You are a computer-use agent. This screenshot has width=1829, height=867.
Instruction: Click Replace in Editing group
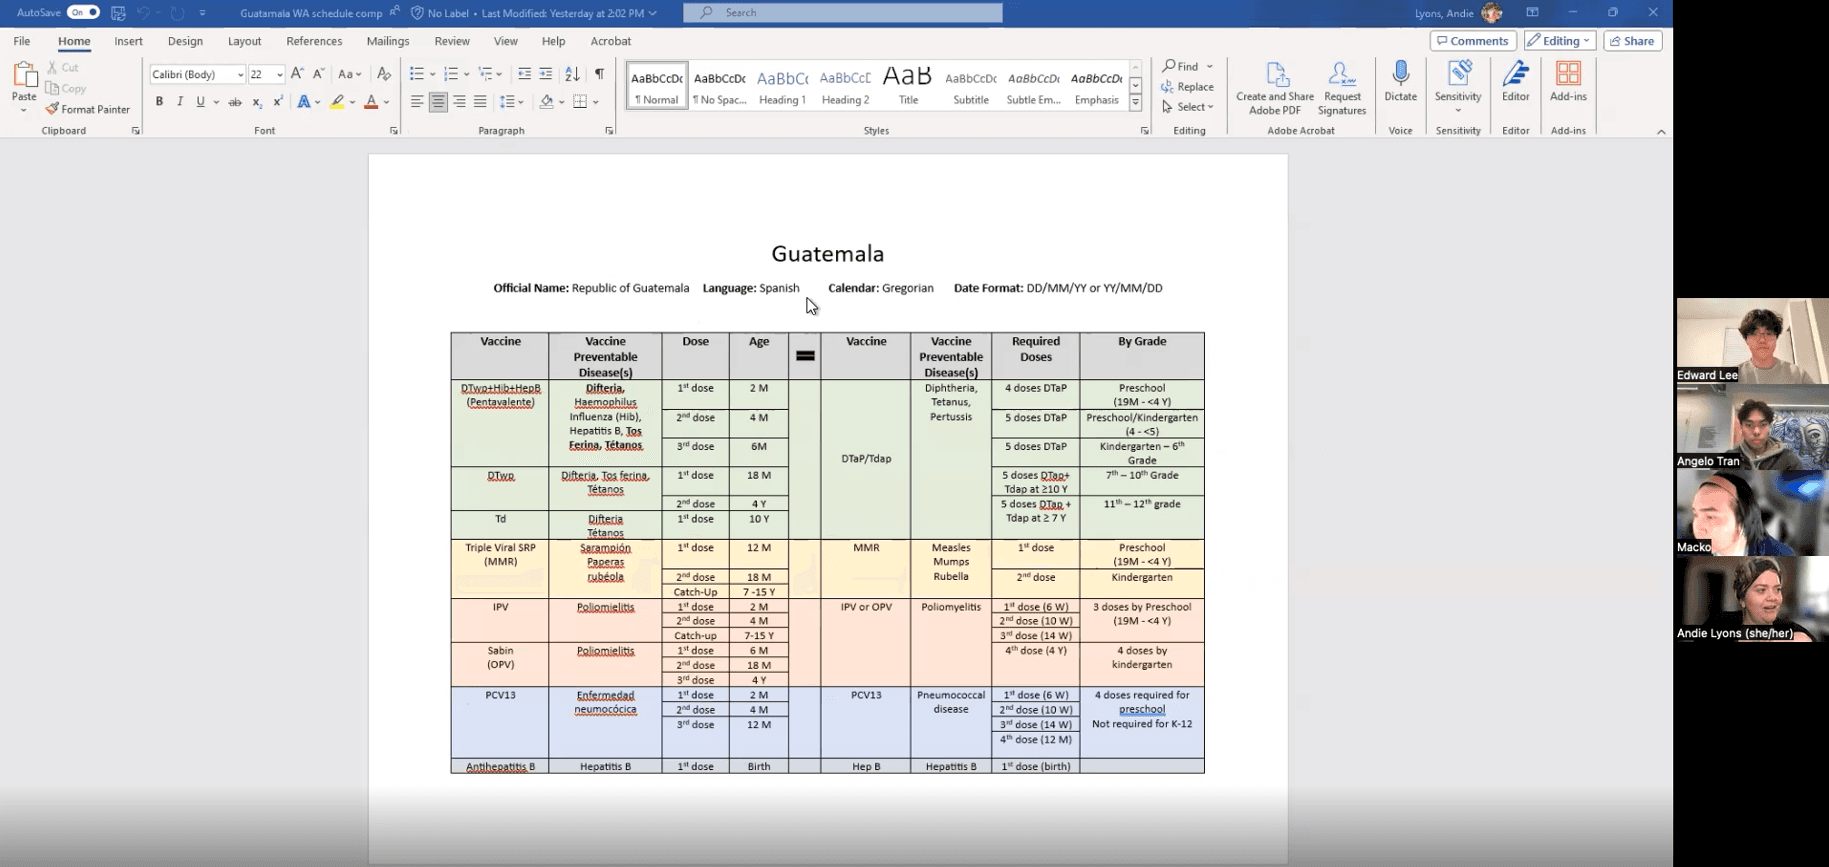point(1188,87)
